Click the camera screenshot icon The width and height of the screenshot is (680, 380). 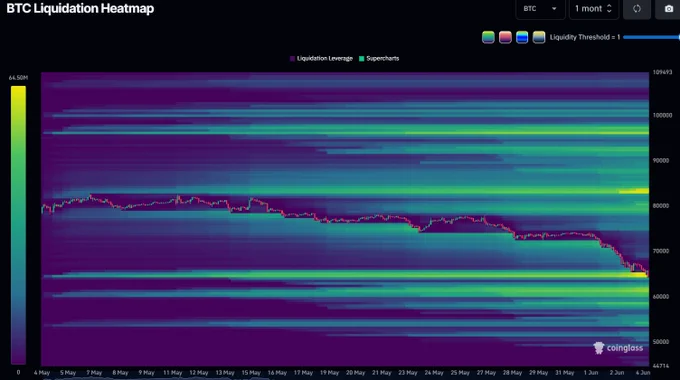668,9
